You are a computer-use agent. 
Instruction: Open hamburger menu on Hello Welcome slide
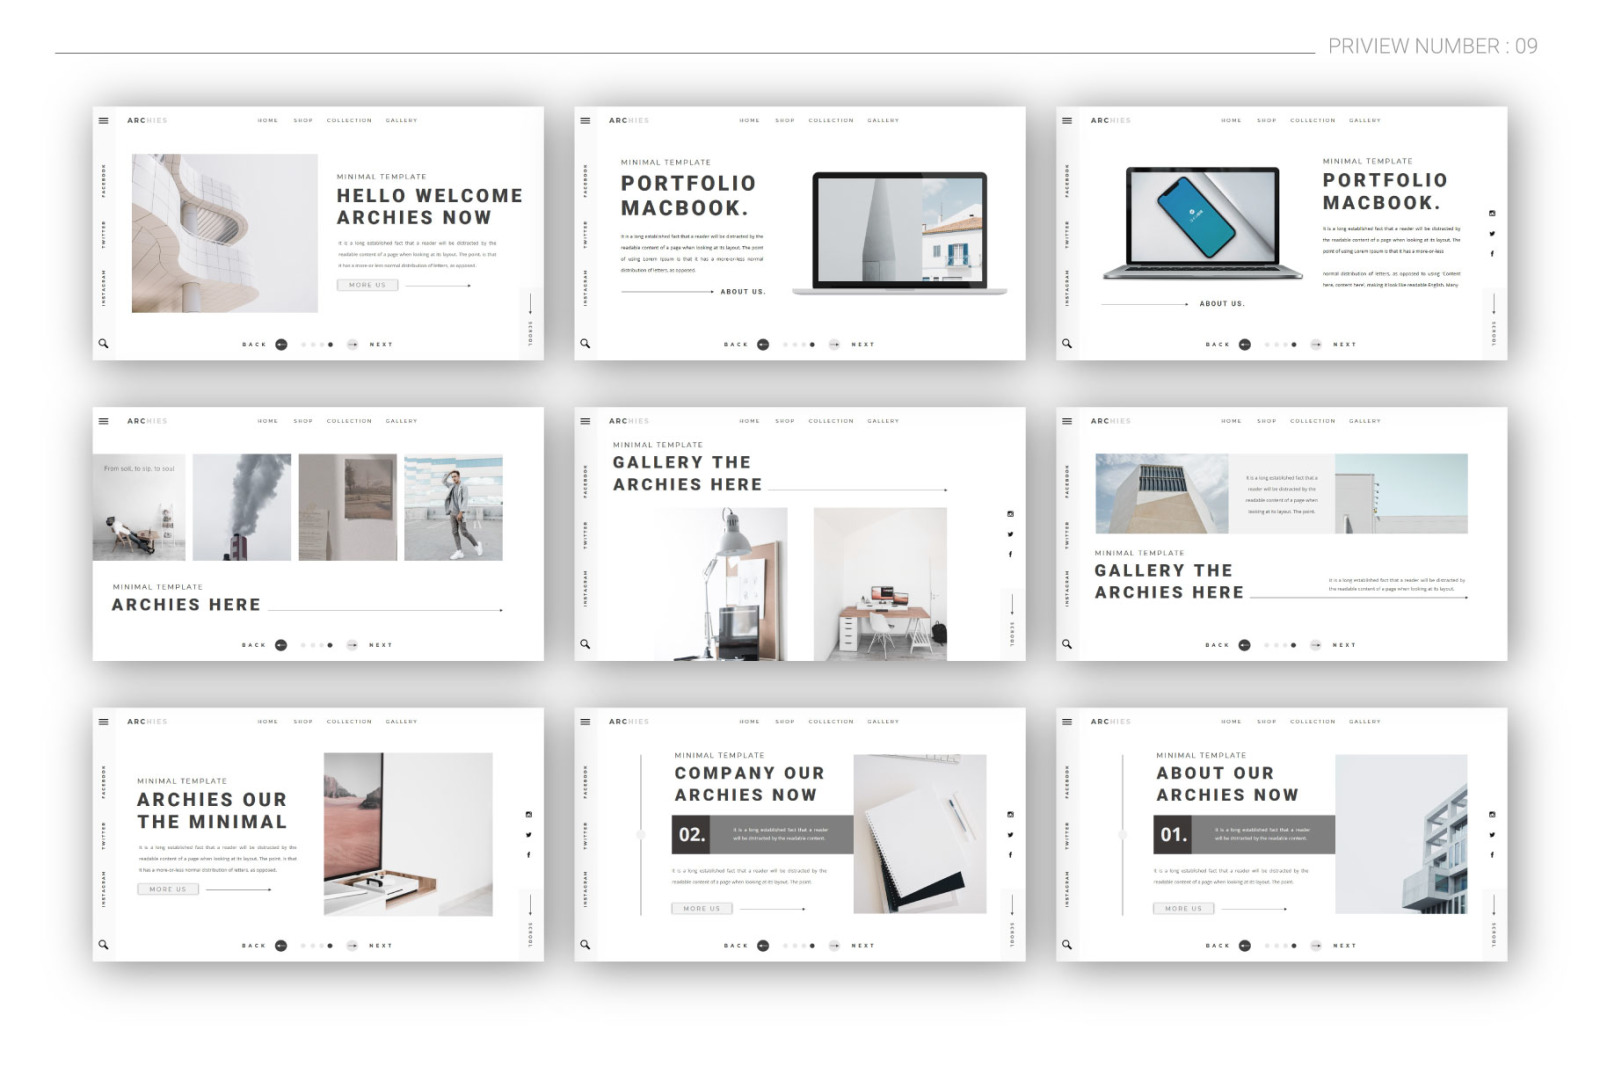tap(103, 121)
